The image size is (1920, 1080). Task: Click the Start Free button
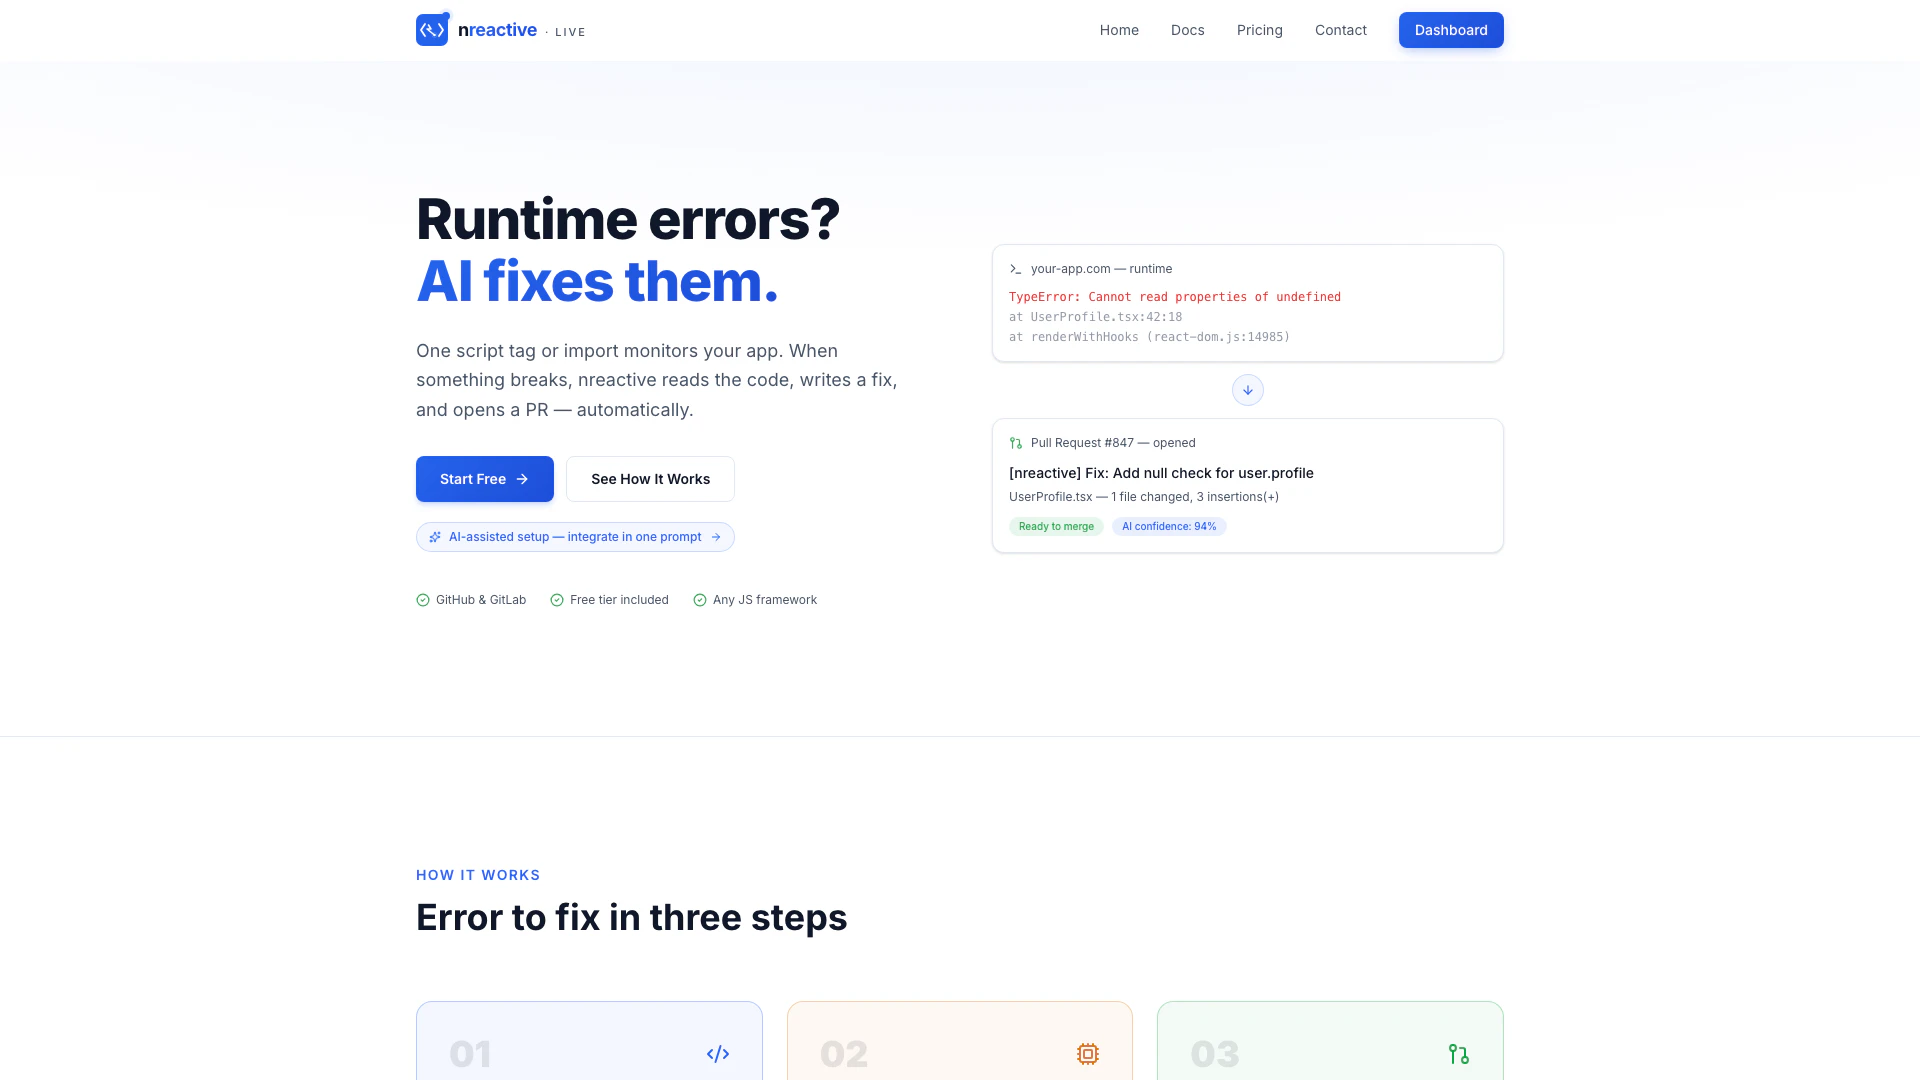click(484, 479)
